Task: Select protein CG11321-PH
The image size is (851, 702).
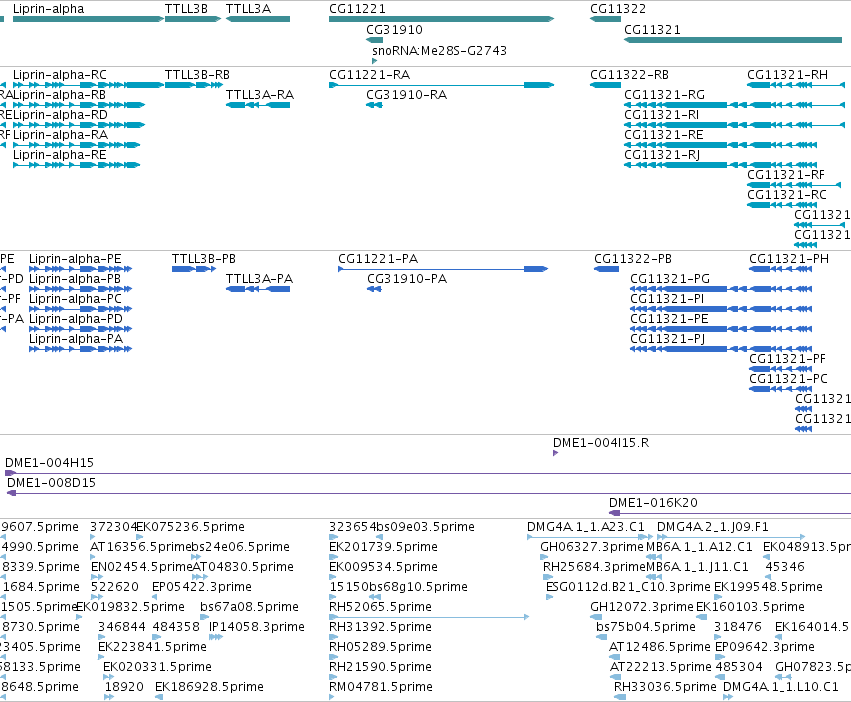Action: [780, 269]
